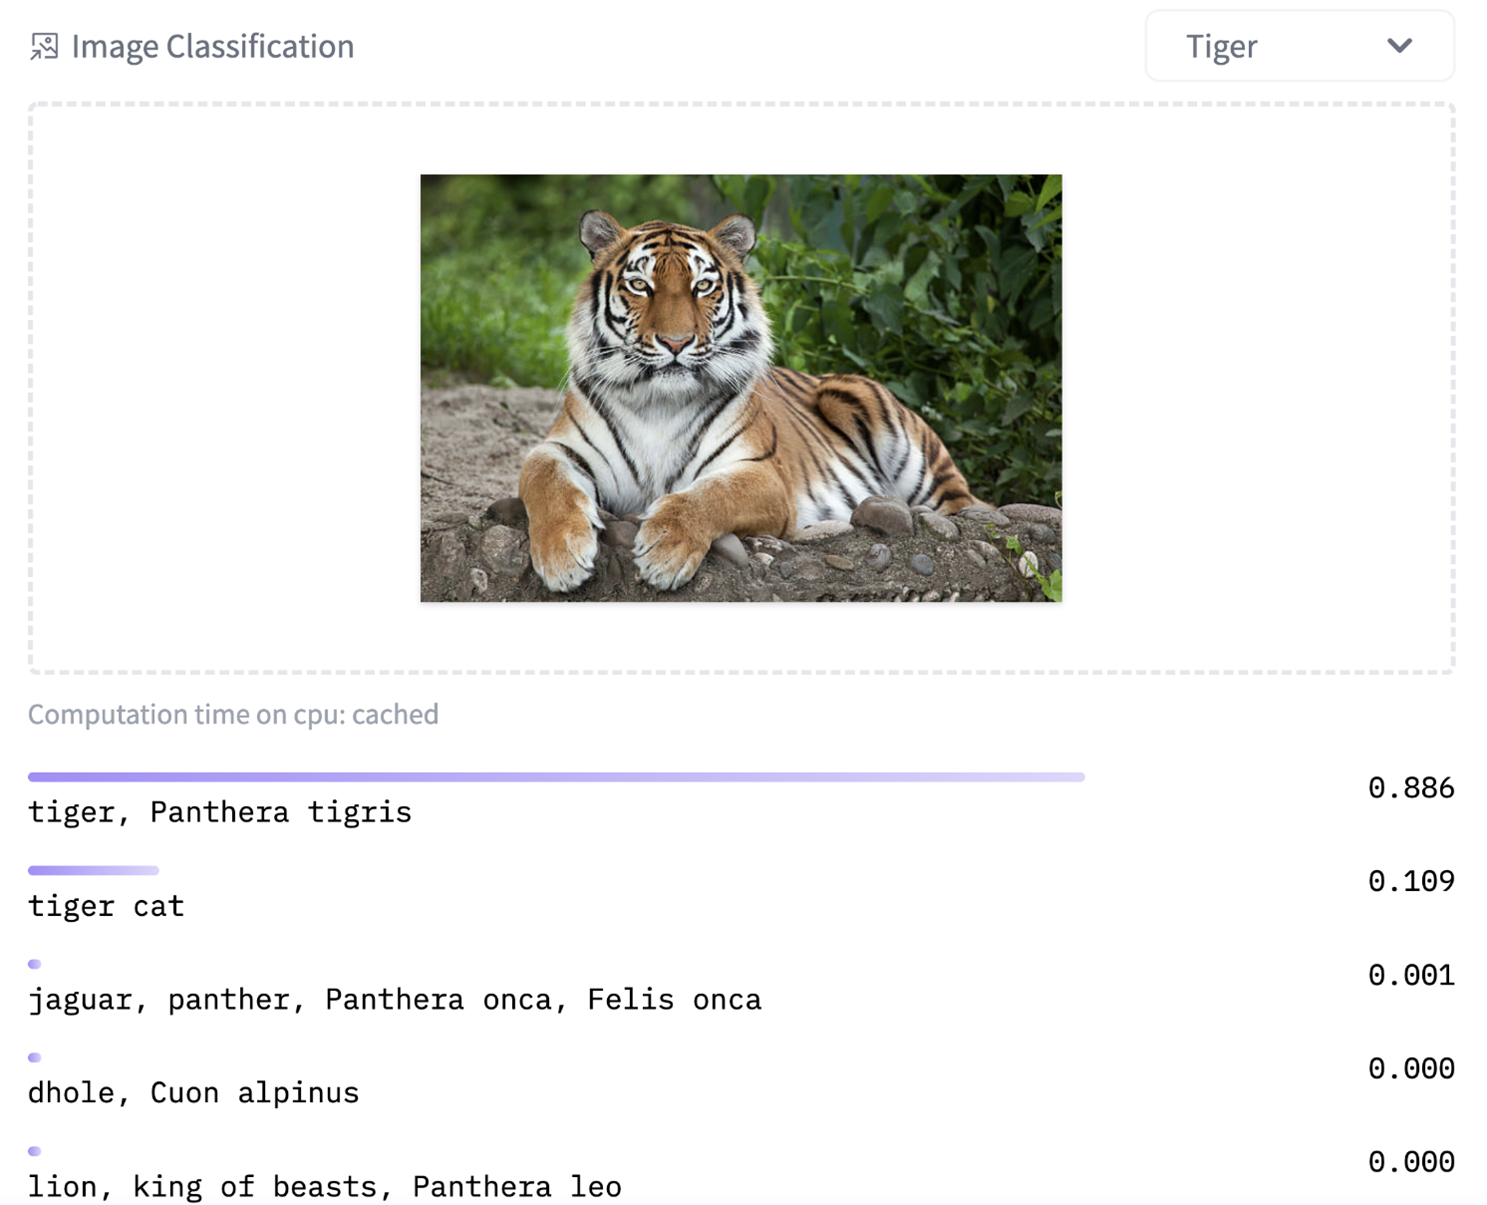The width and height of the screenshot is (1487, 1205).
Task: Click the dhole, Cuon alpinus label
Action: 193,1092
